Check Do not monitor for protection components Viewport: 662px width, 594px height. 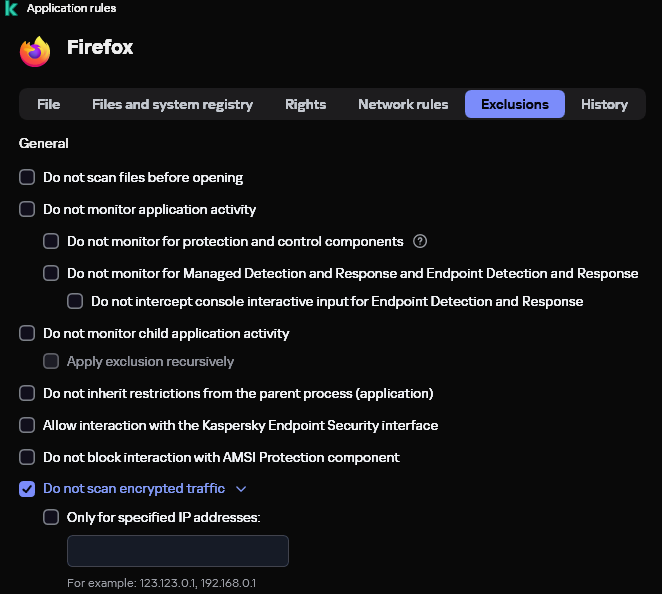51,241
